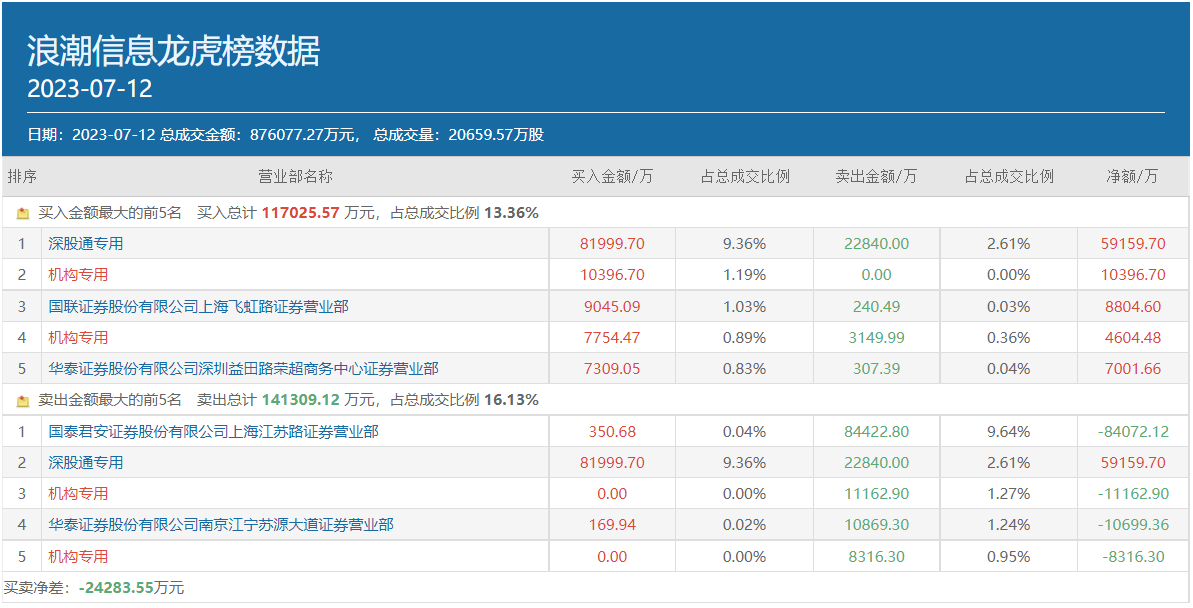
Task: Click the 营业部名称 column header
Action: click(295, 177)
